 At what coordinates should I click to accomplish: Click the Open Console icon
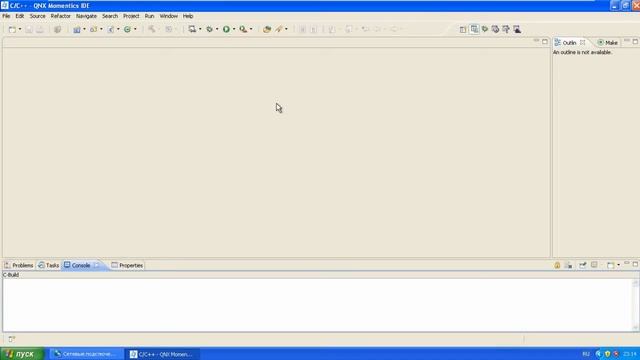(x=610, y=265)
